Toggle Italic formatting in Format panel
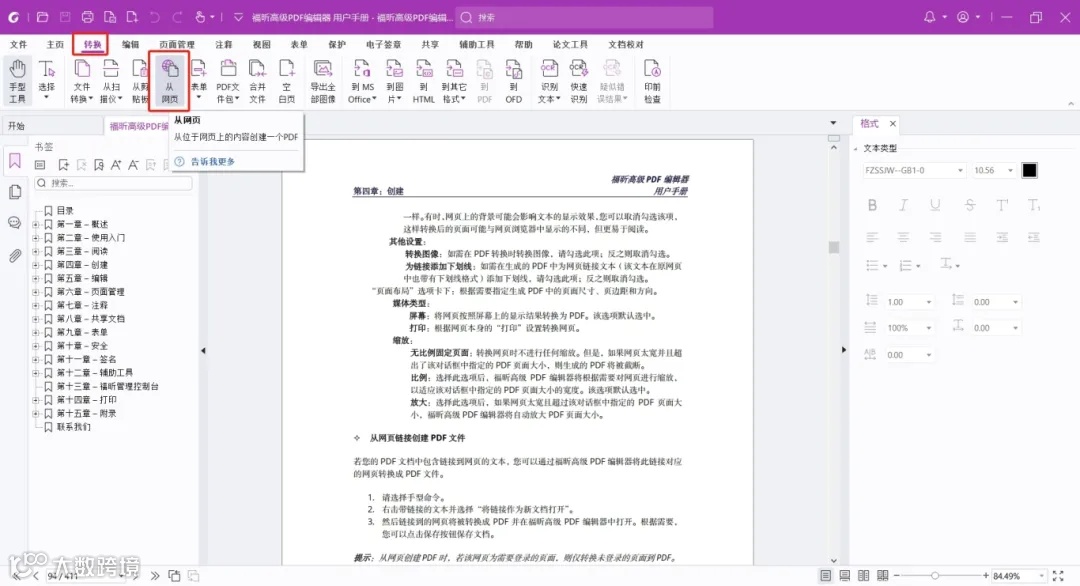Viewport: 1080px width, 586px height. [903, 205]
